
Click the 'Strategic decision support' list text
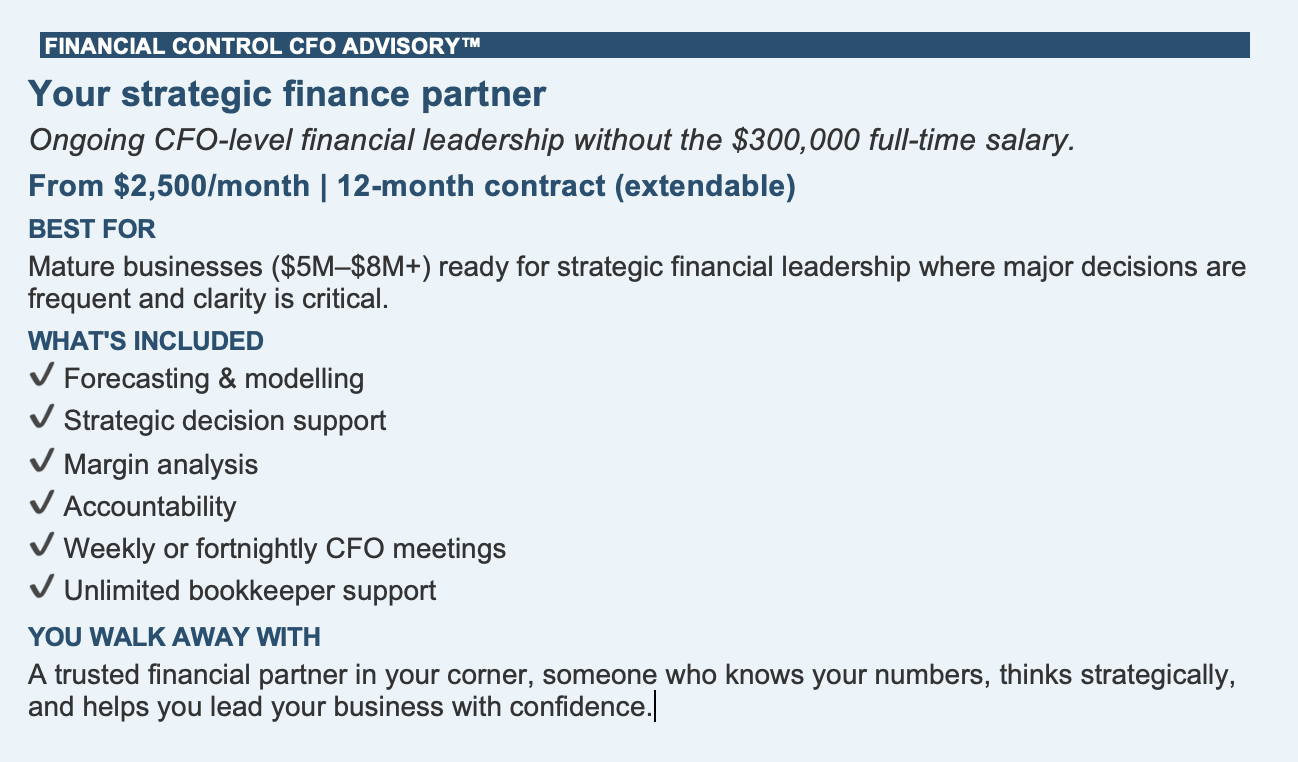coord(225,421)
